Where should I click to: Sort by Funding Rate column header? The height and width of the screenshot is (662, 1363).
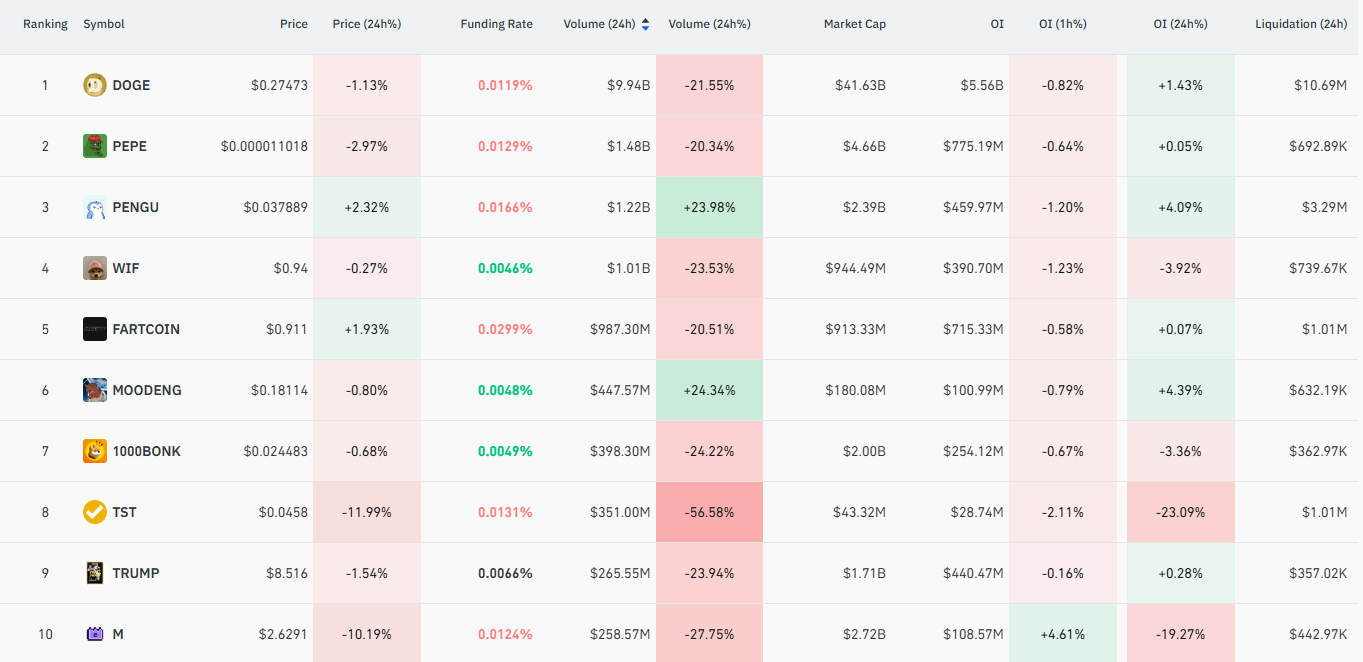[496, 24]
